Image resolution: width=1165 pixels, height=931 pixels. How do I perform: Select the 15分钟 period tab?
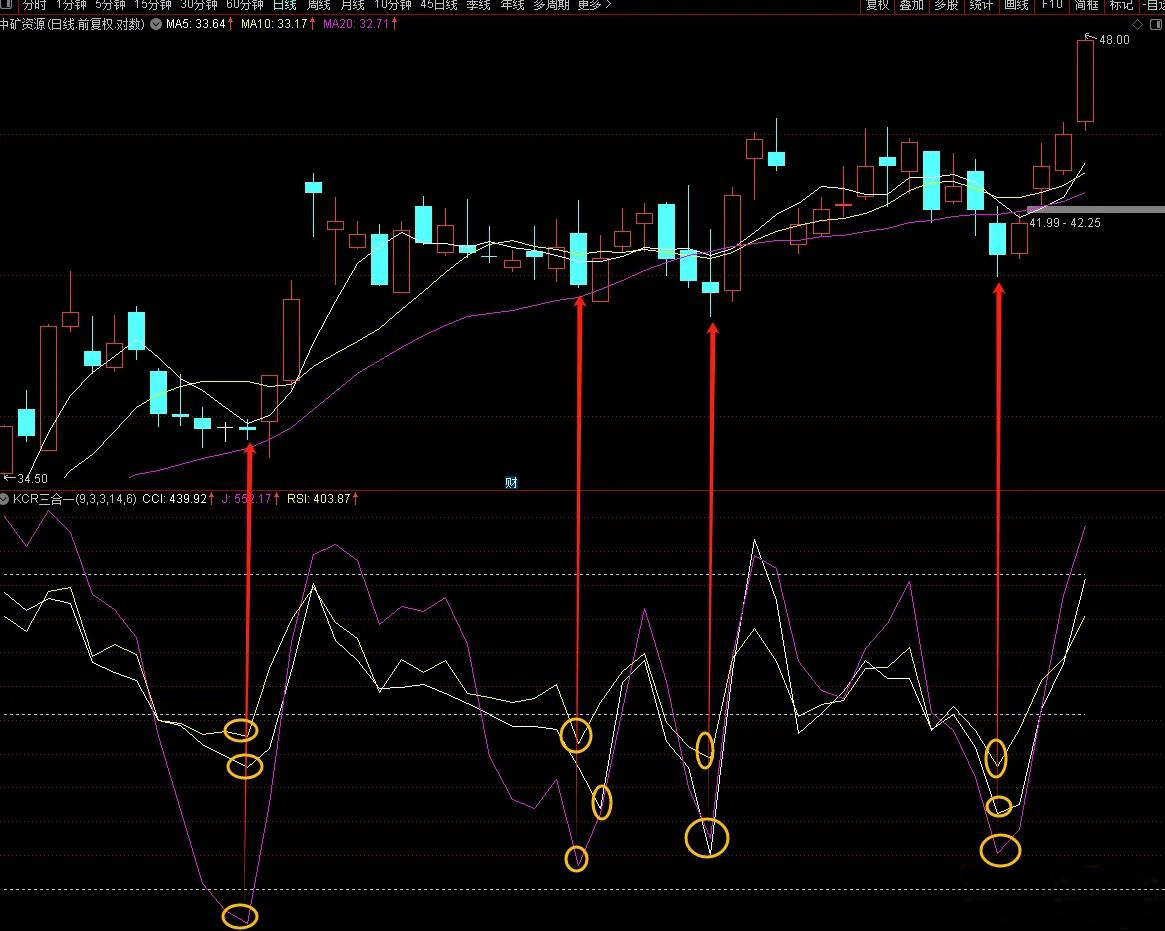coord(152,4)
